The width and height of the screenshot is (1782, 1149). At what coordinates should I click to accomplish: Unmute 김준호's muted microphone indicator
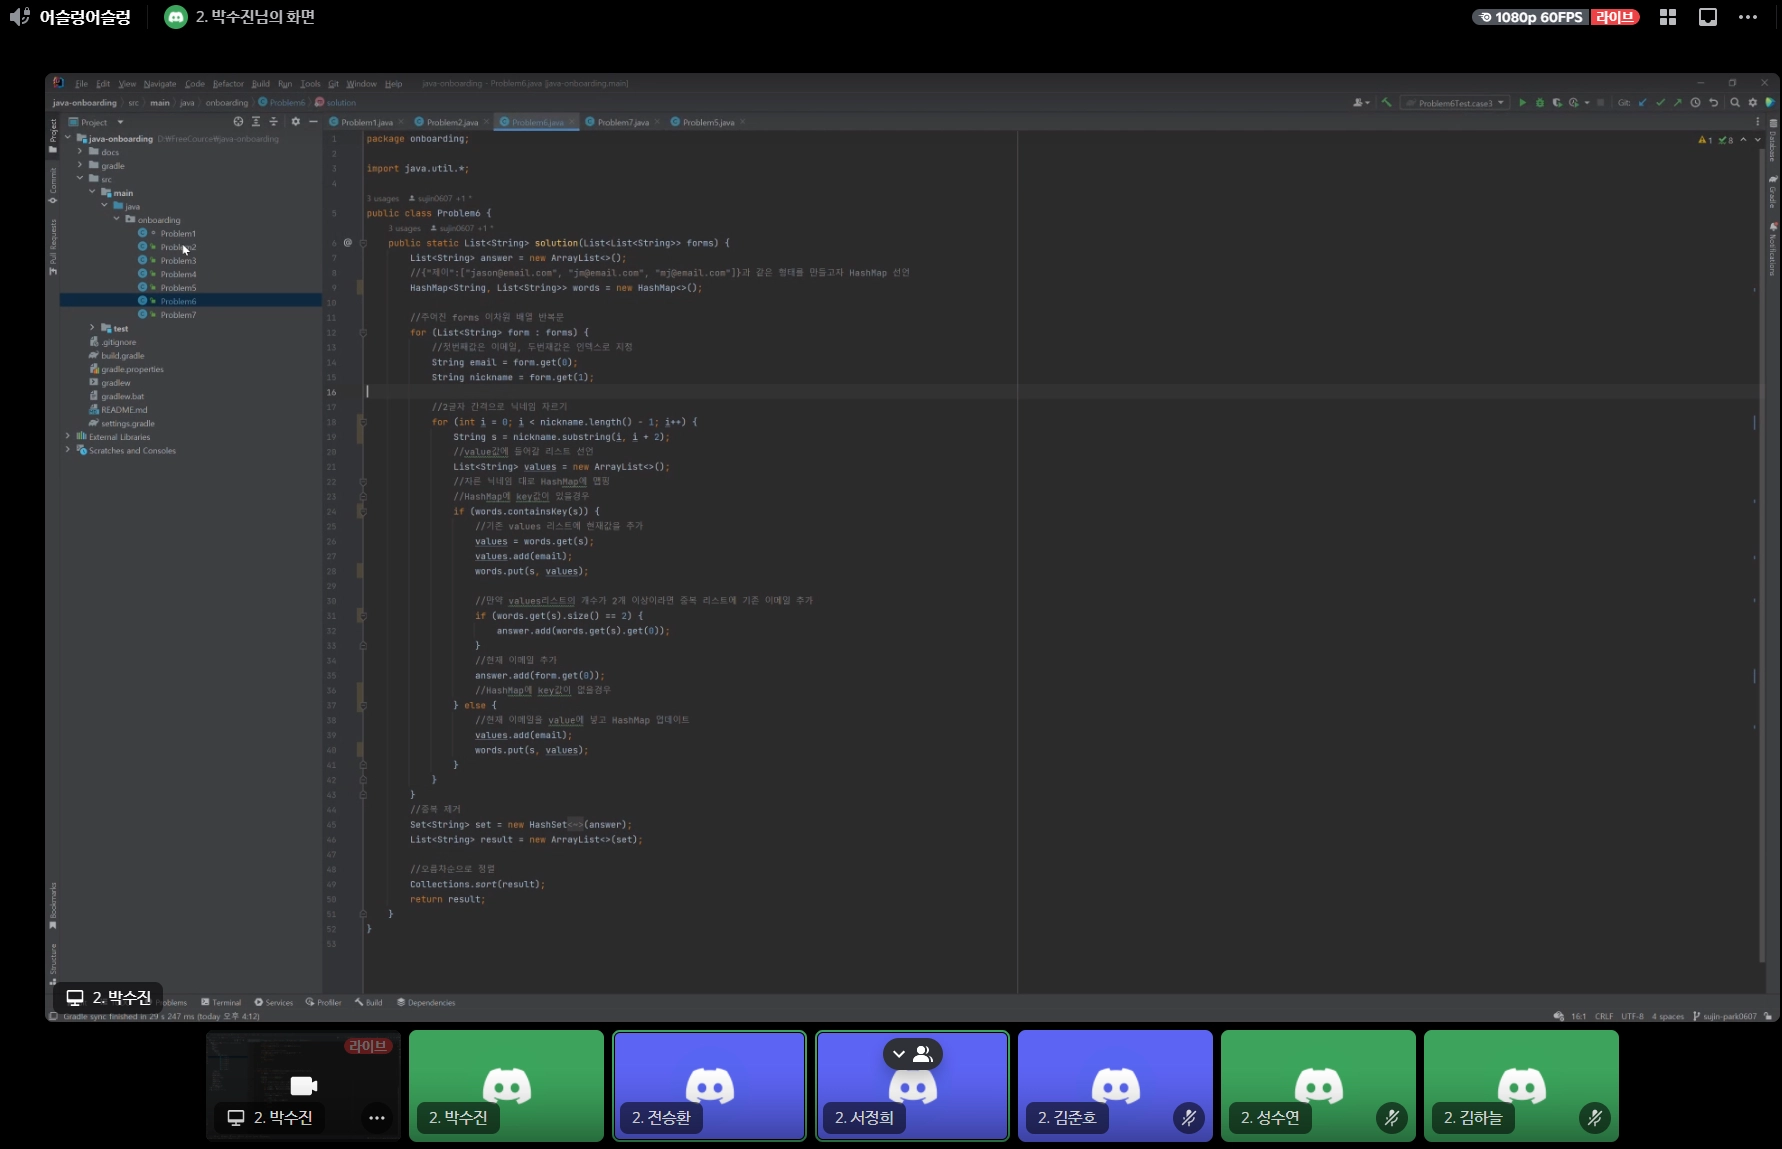point(1188,1118)
